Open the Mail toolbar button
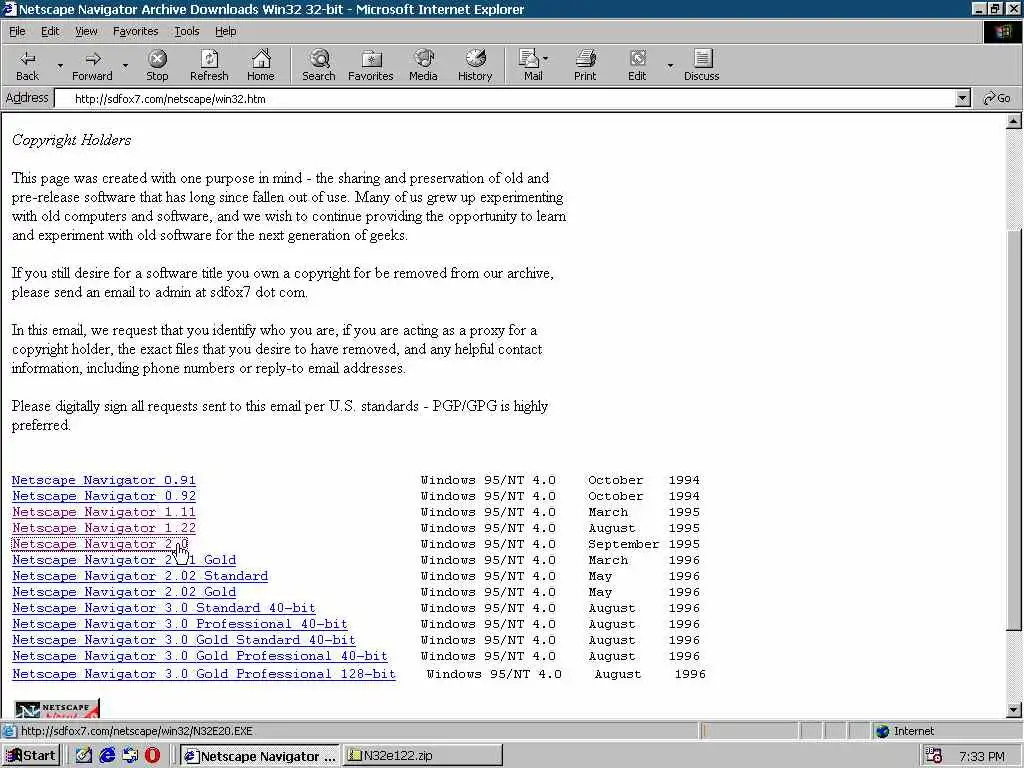Screen dimensions: 1024x768 coord(533,65)
